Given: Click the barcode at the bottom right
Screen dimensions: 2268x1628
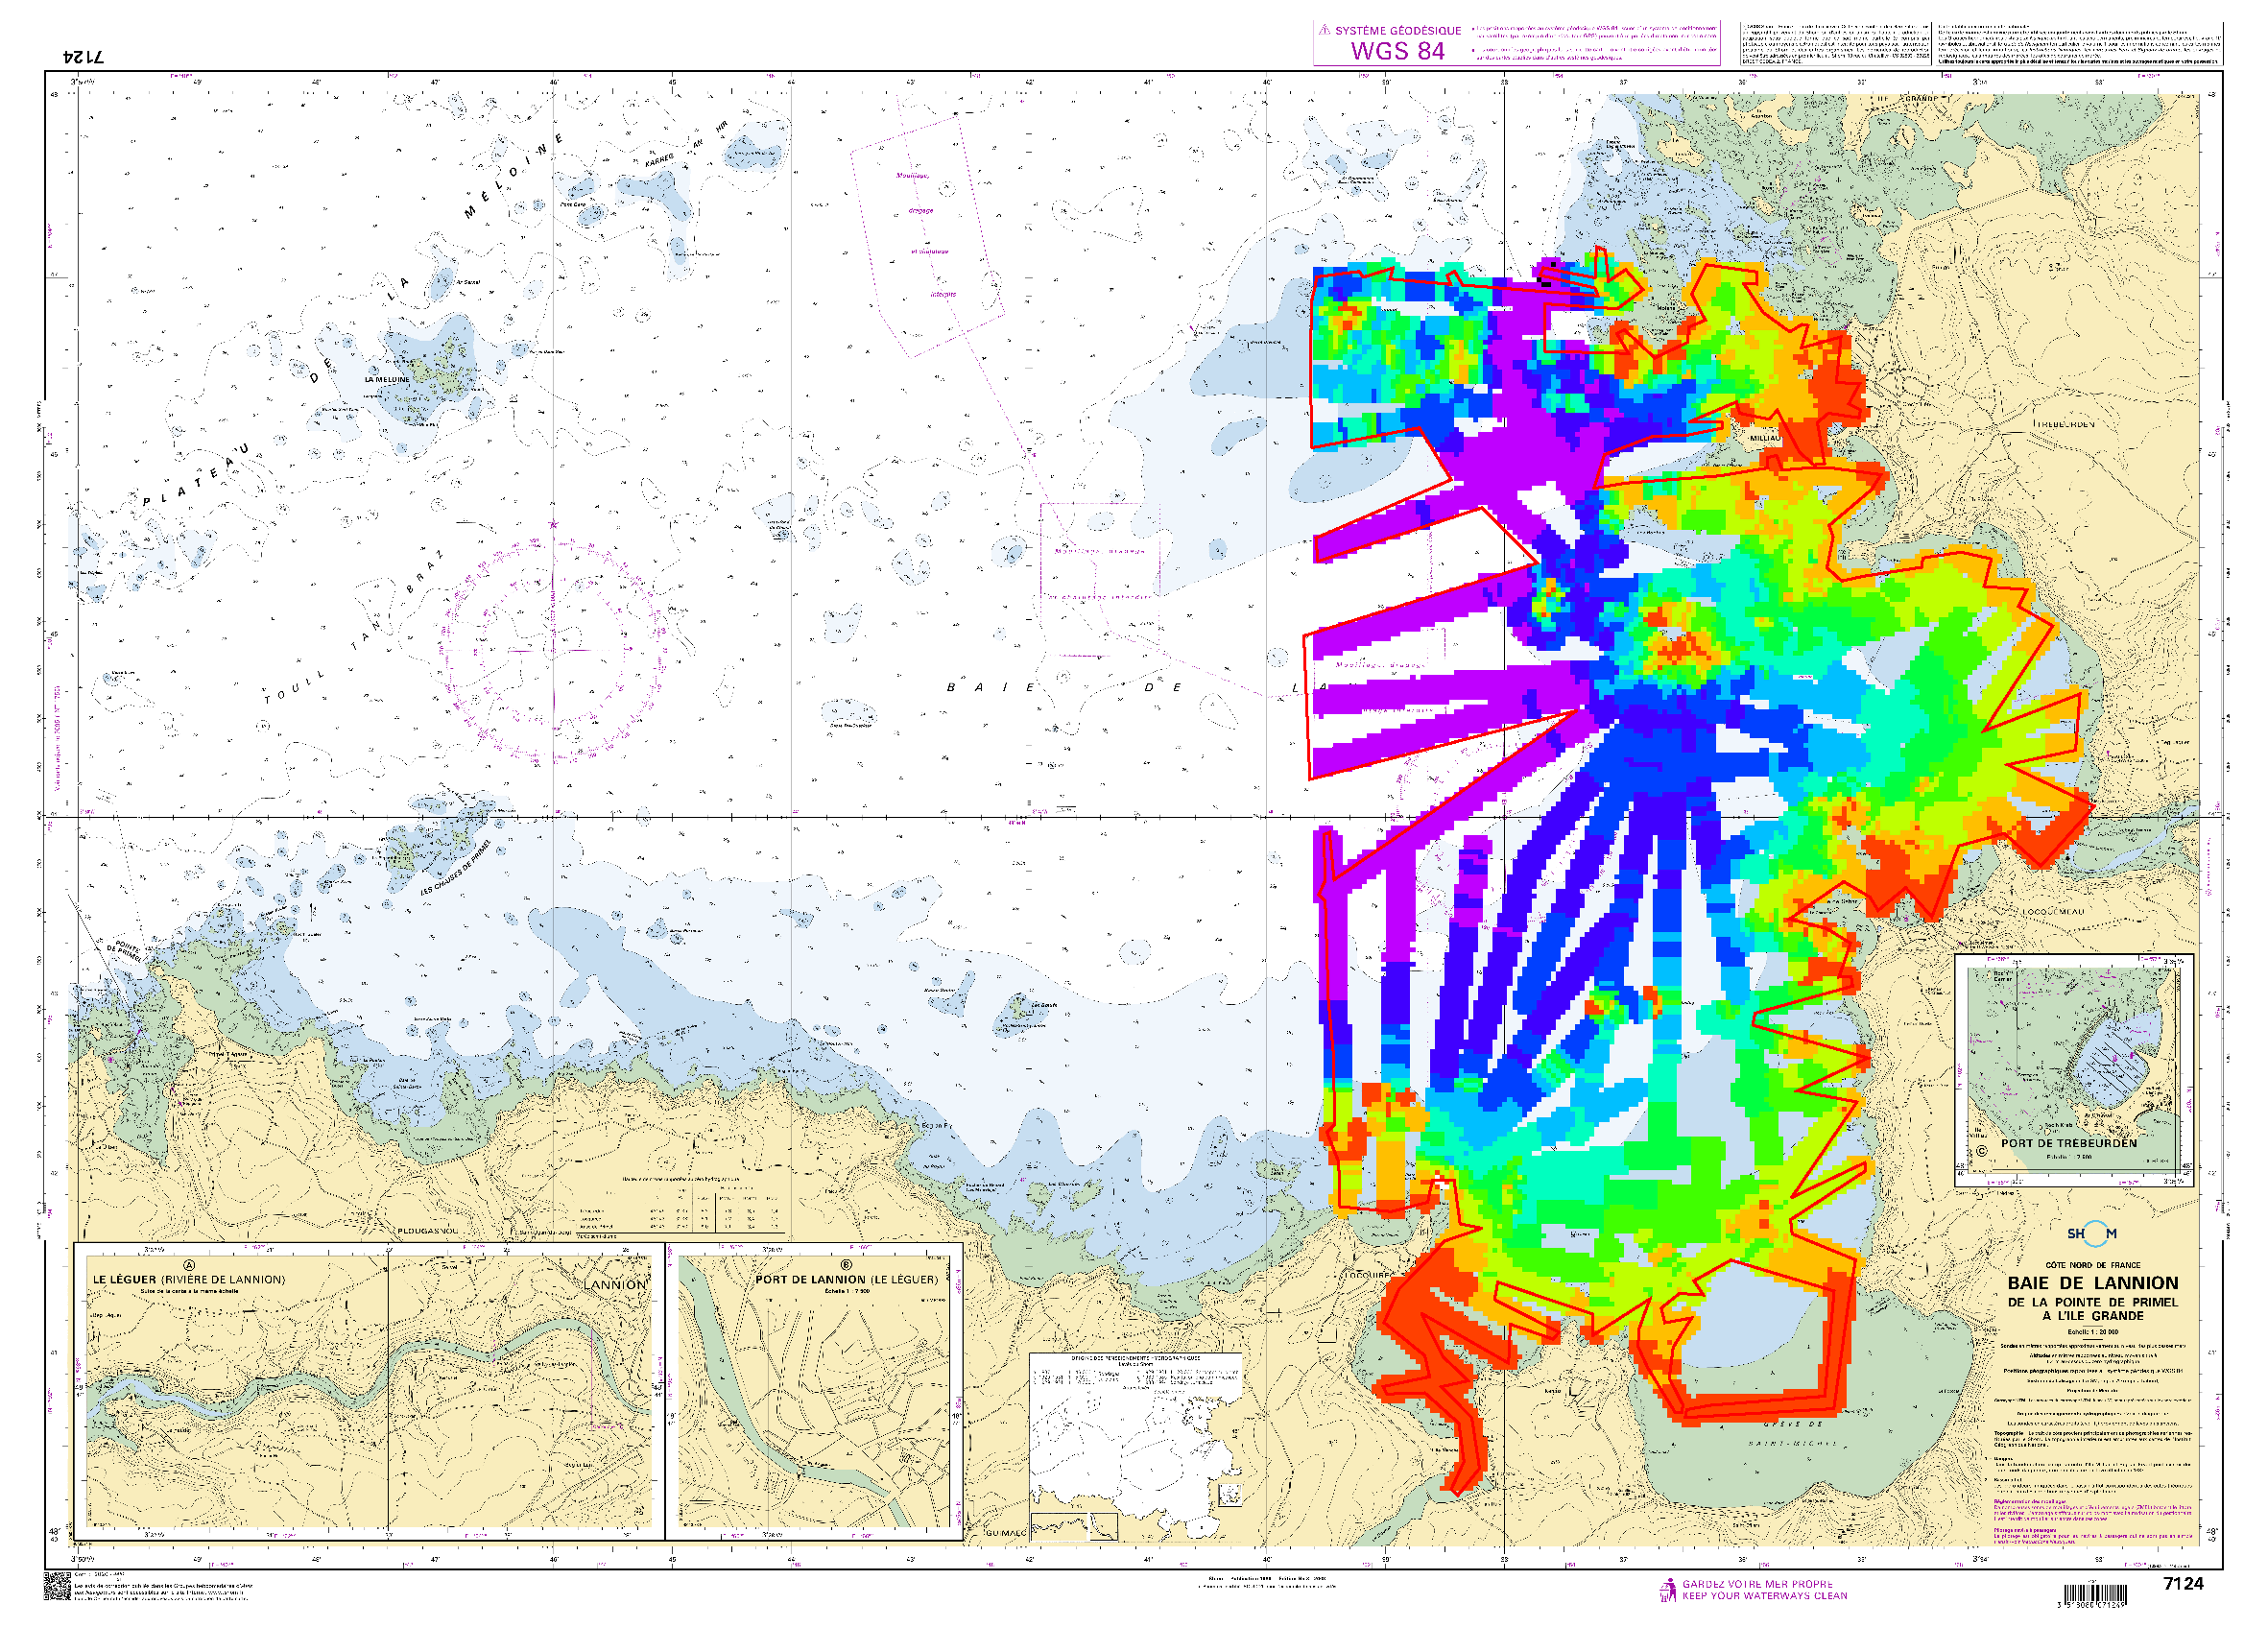Looking at the screenshot, I should point(2096,1595).
